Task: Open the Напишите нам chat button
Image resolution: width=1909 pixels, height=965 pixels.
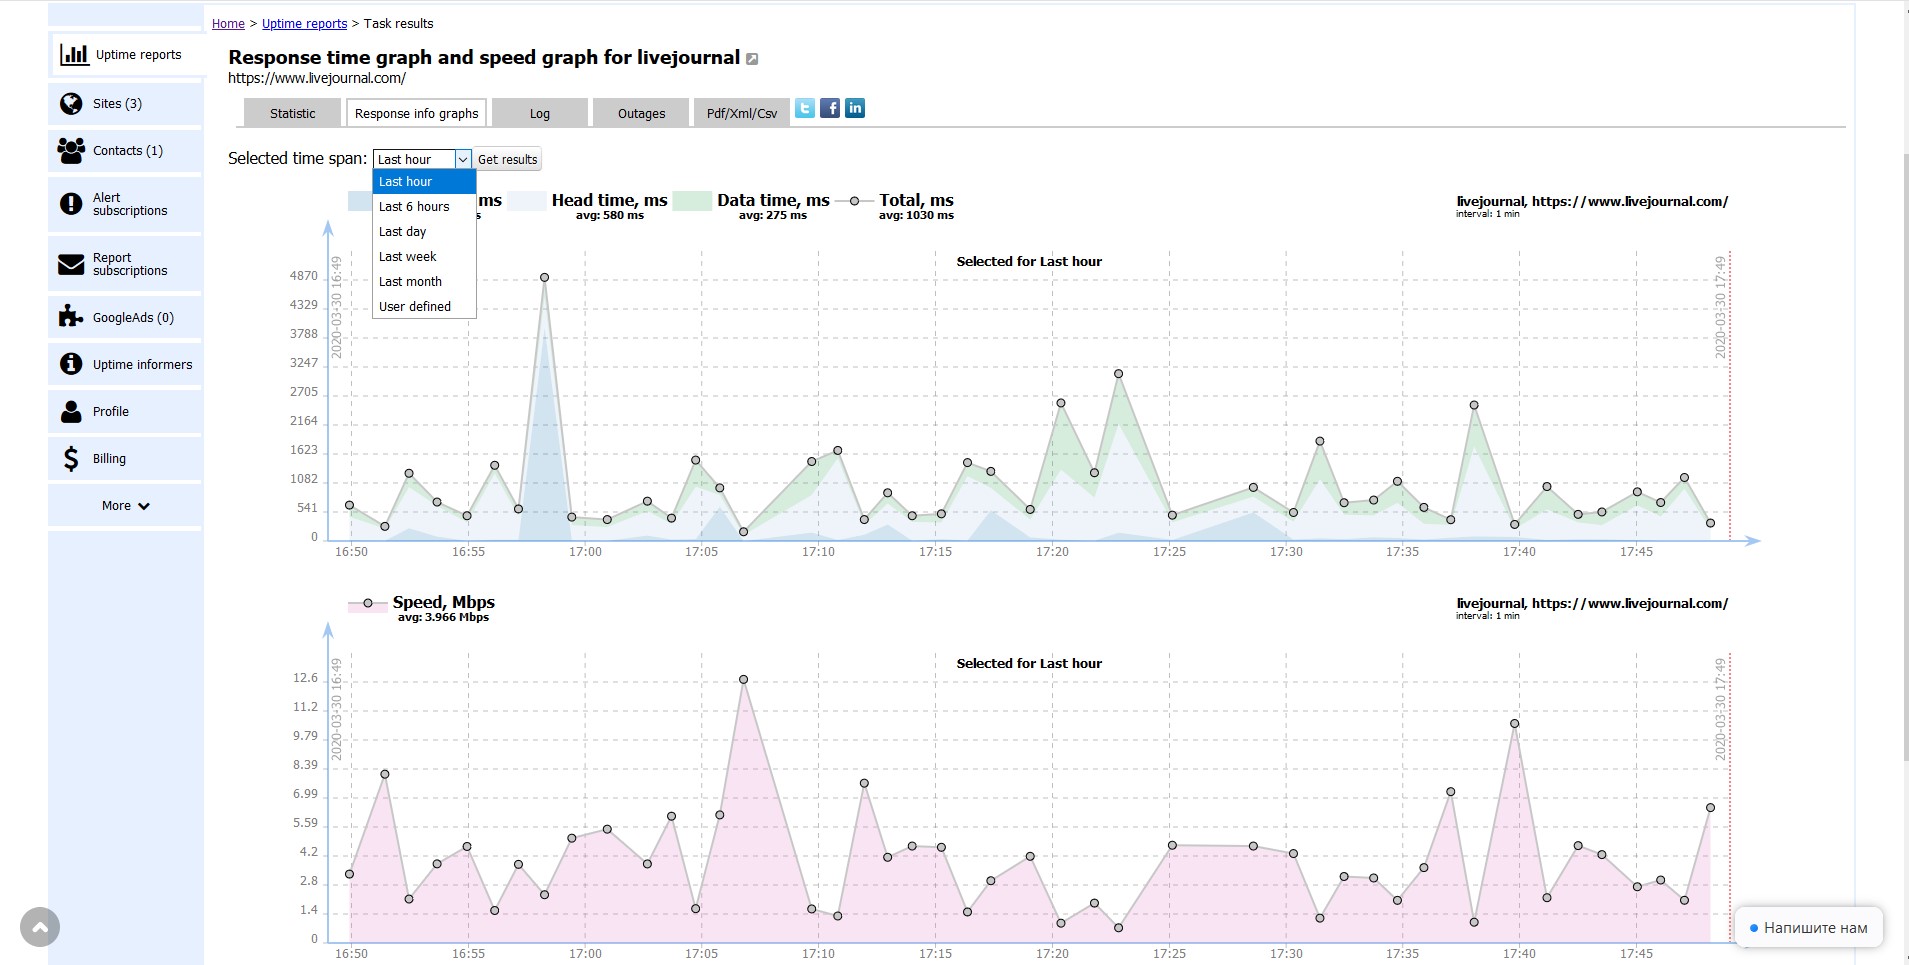Action: pos(1808,928)
